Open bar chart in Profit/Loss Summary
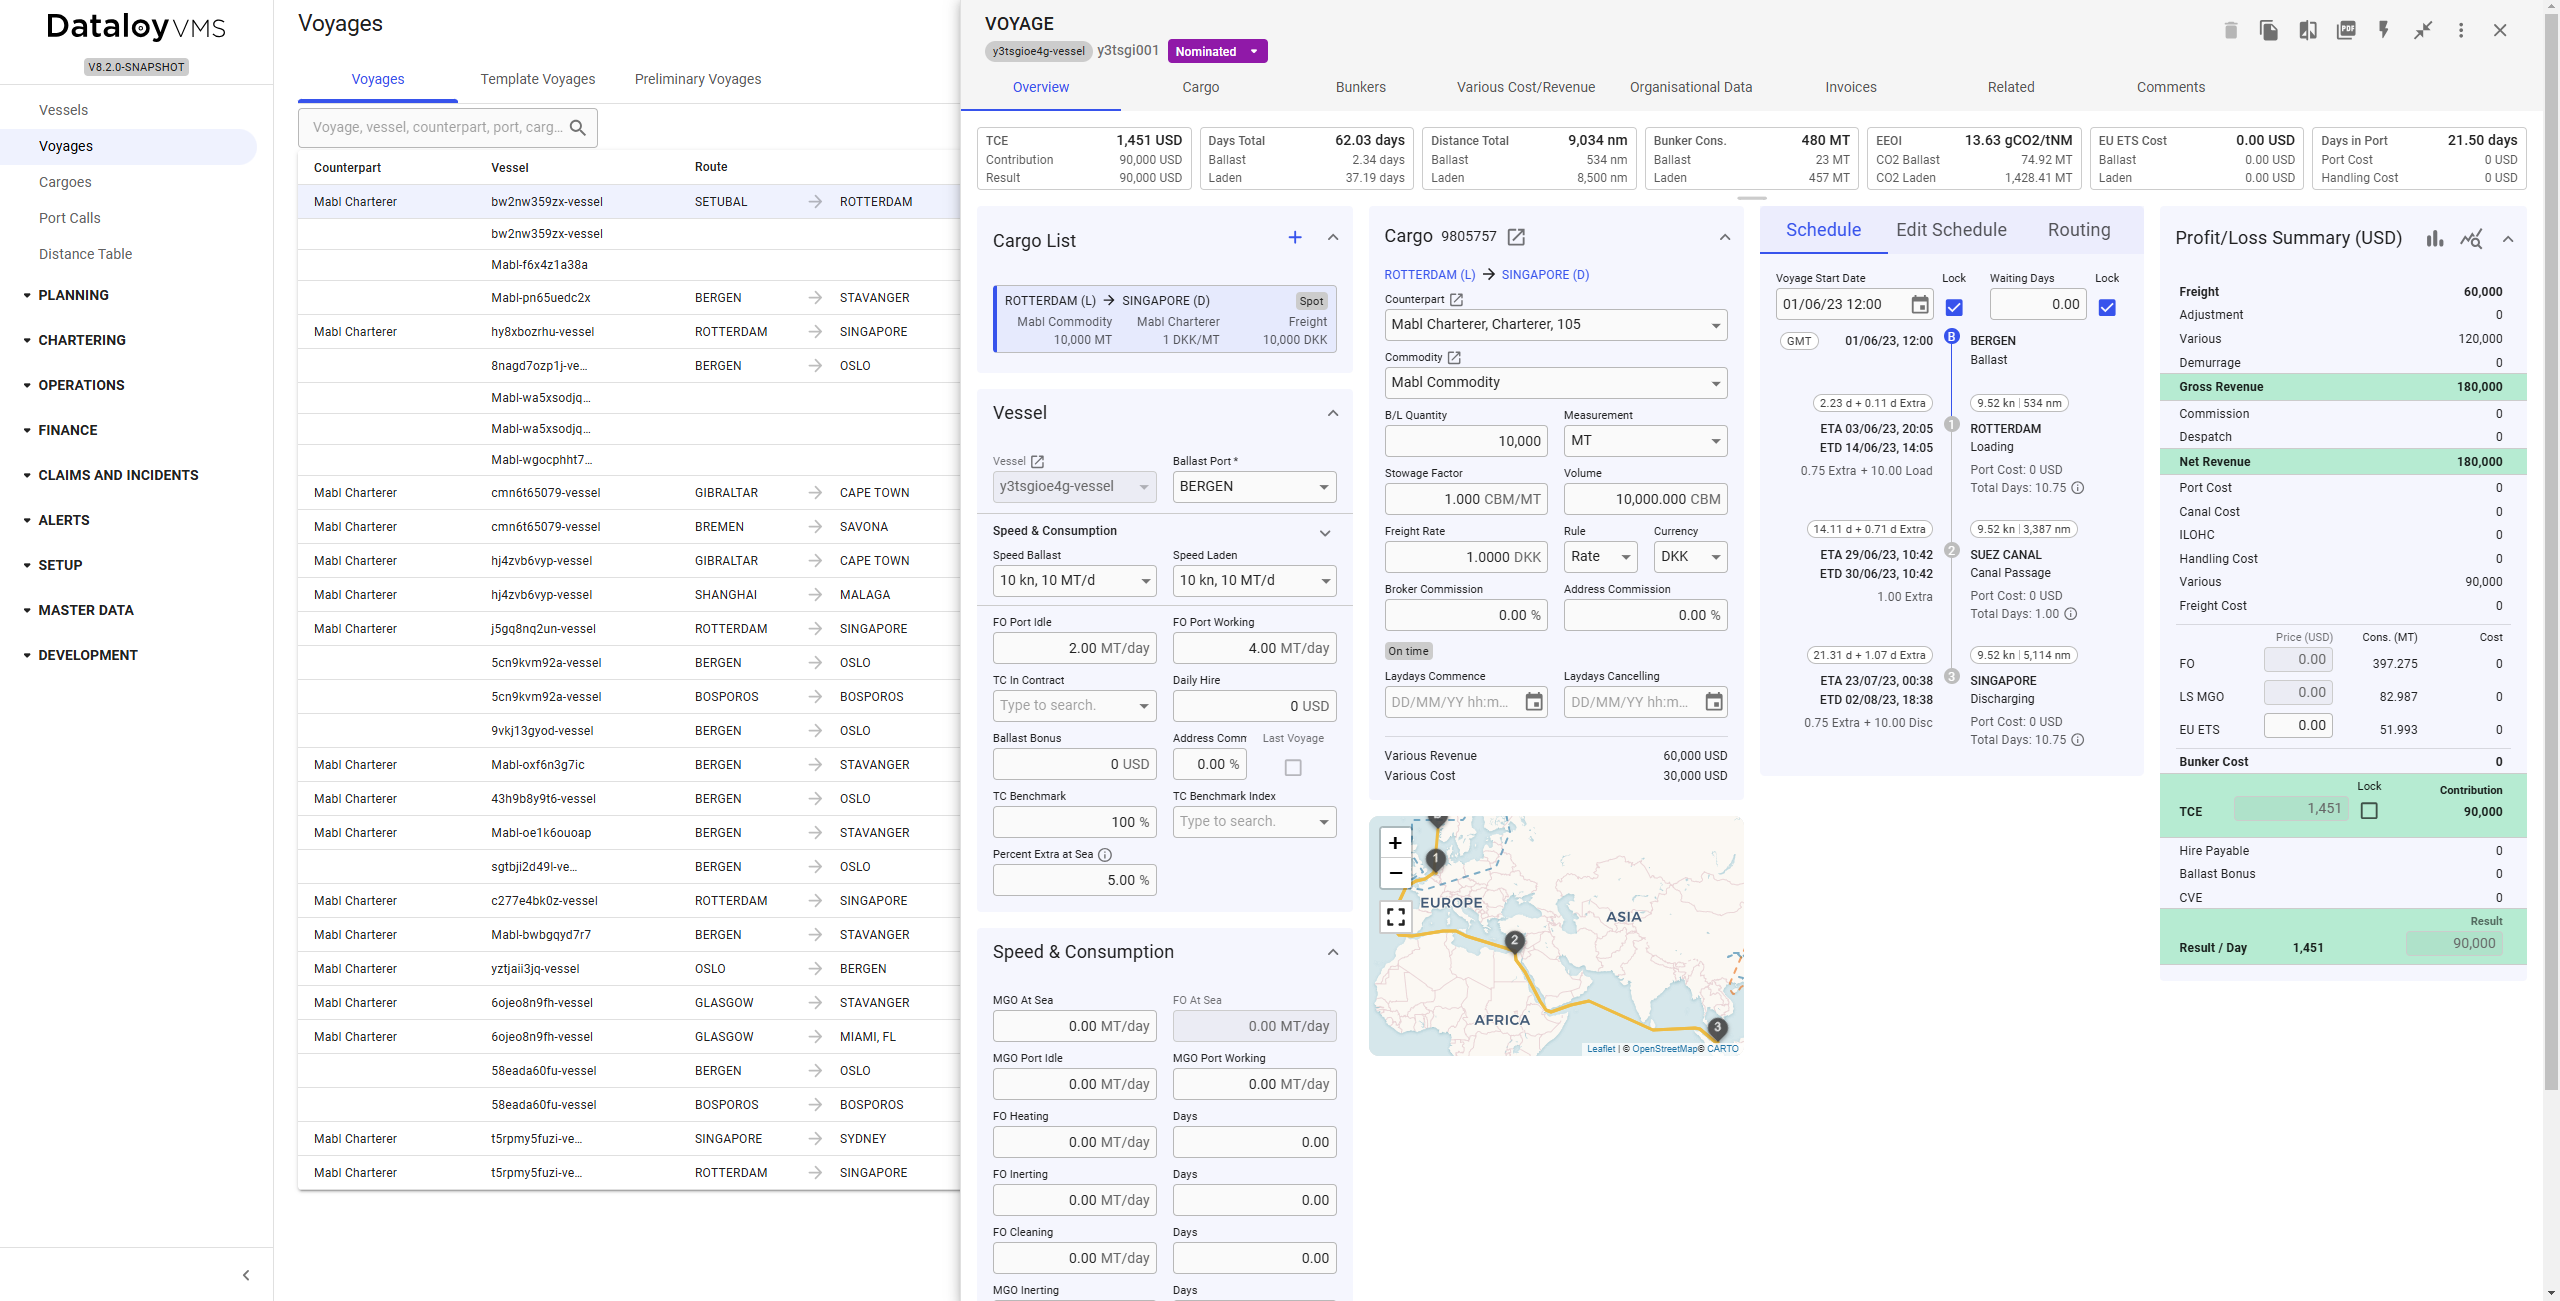 pos(2434,238)
